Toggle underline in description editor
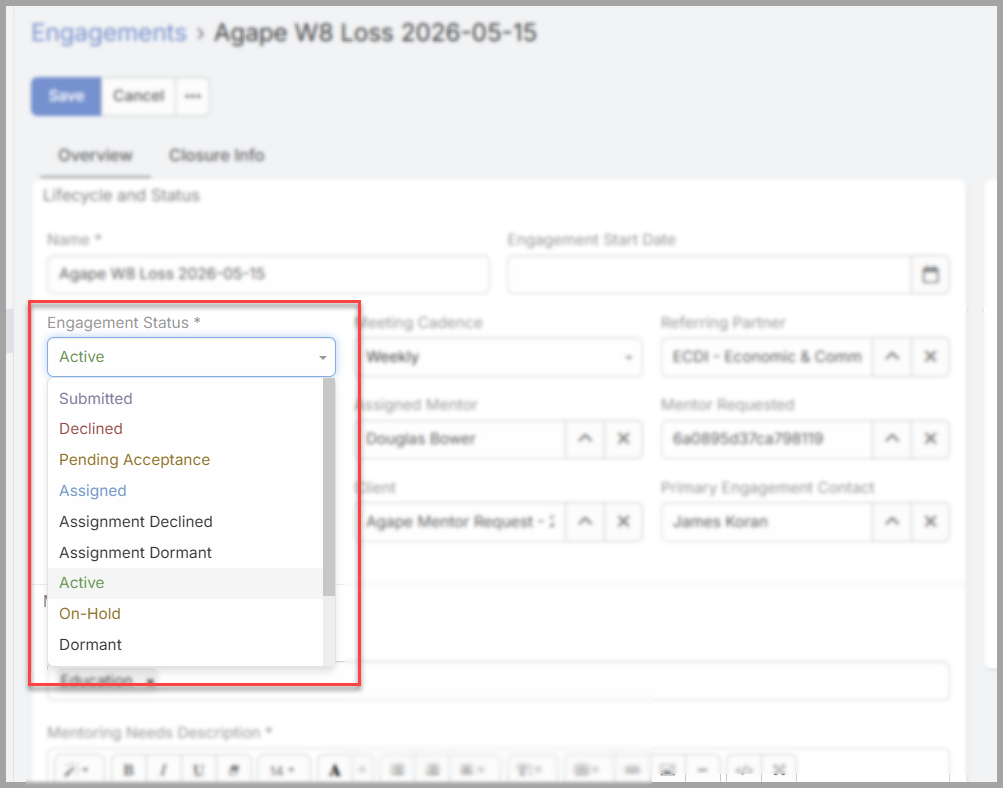This screenshot has height=788, width=1003. pos(198,770)
